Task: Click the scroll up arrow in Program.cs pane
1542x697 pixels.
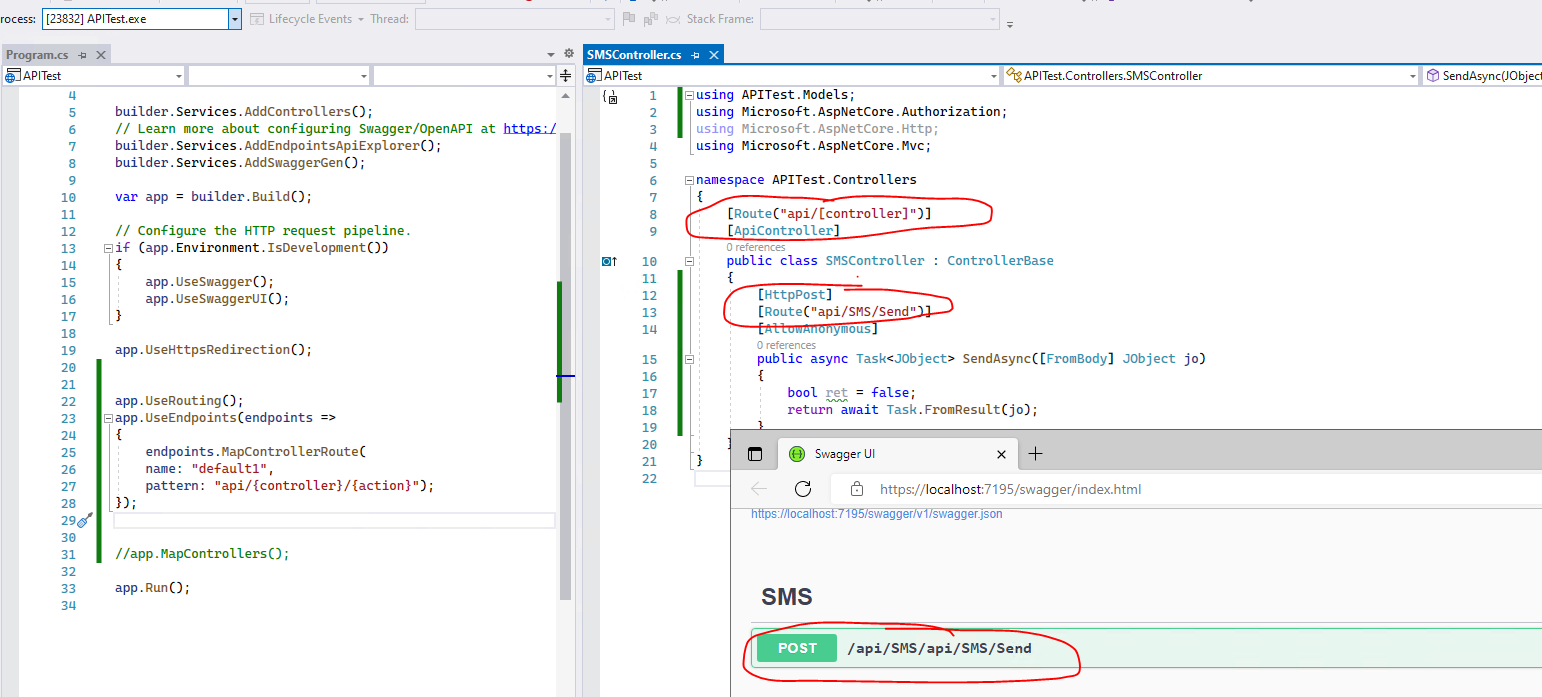Action: click(565, 95)
